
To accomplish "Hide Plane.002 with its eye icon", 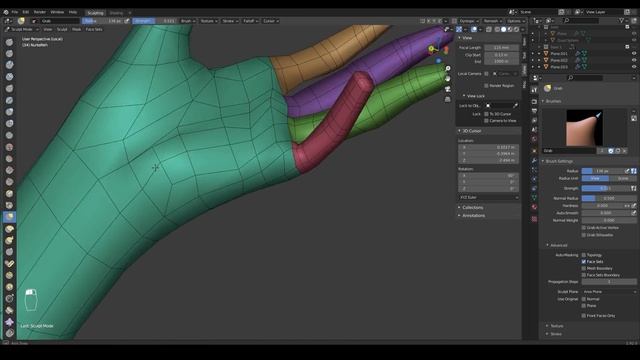I will pos(634,60).
